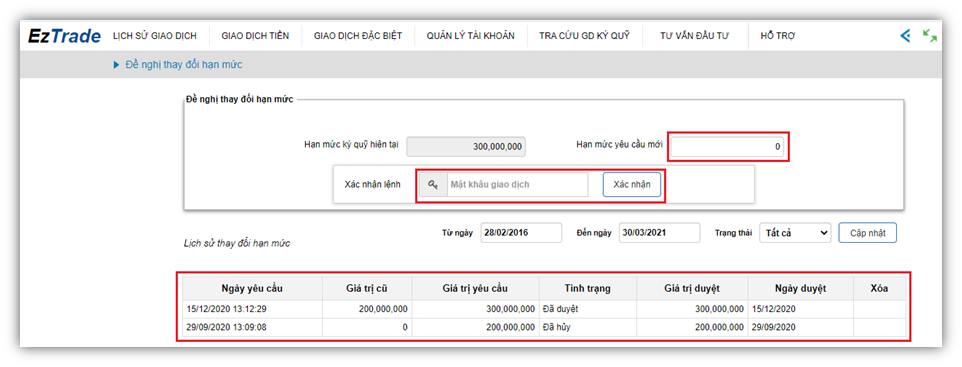Select the row dated 15/12/2020 13:12:29
The width and height of the screenshot is (962, 367).
click(544, 309)
